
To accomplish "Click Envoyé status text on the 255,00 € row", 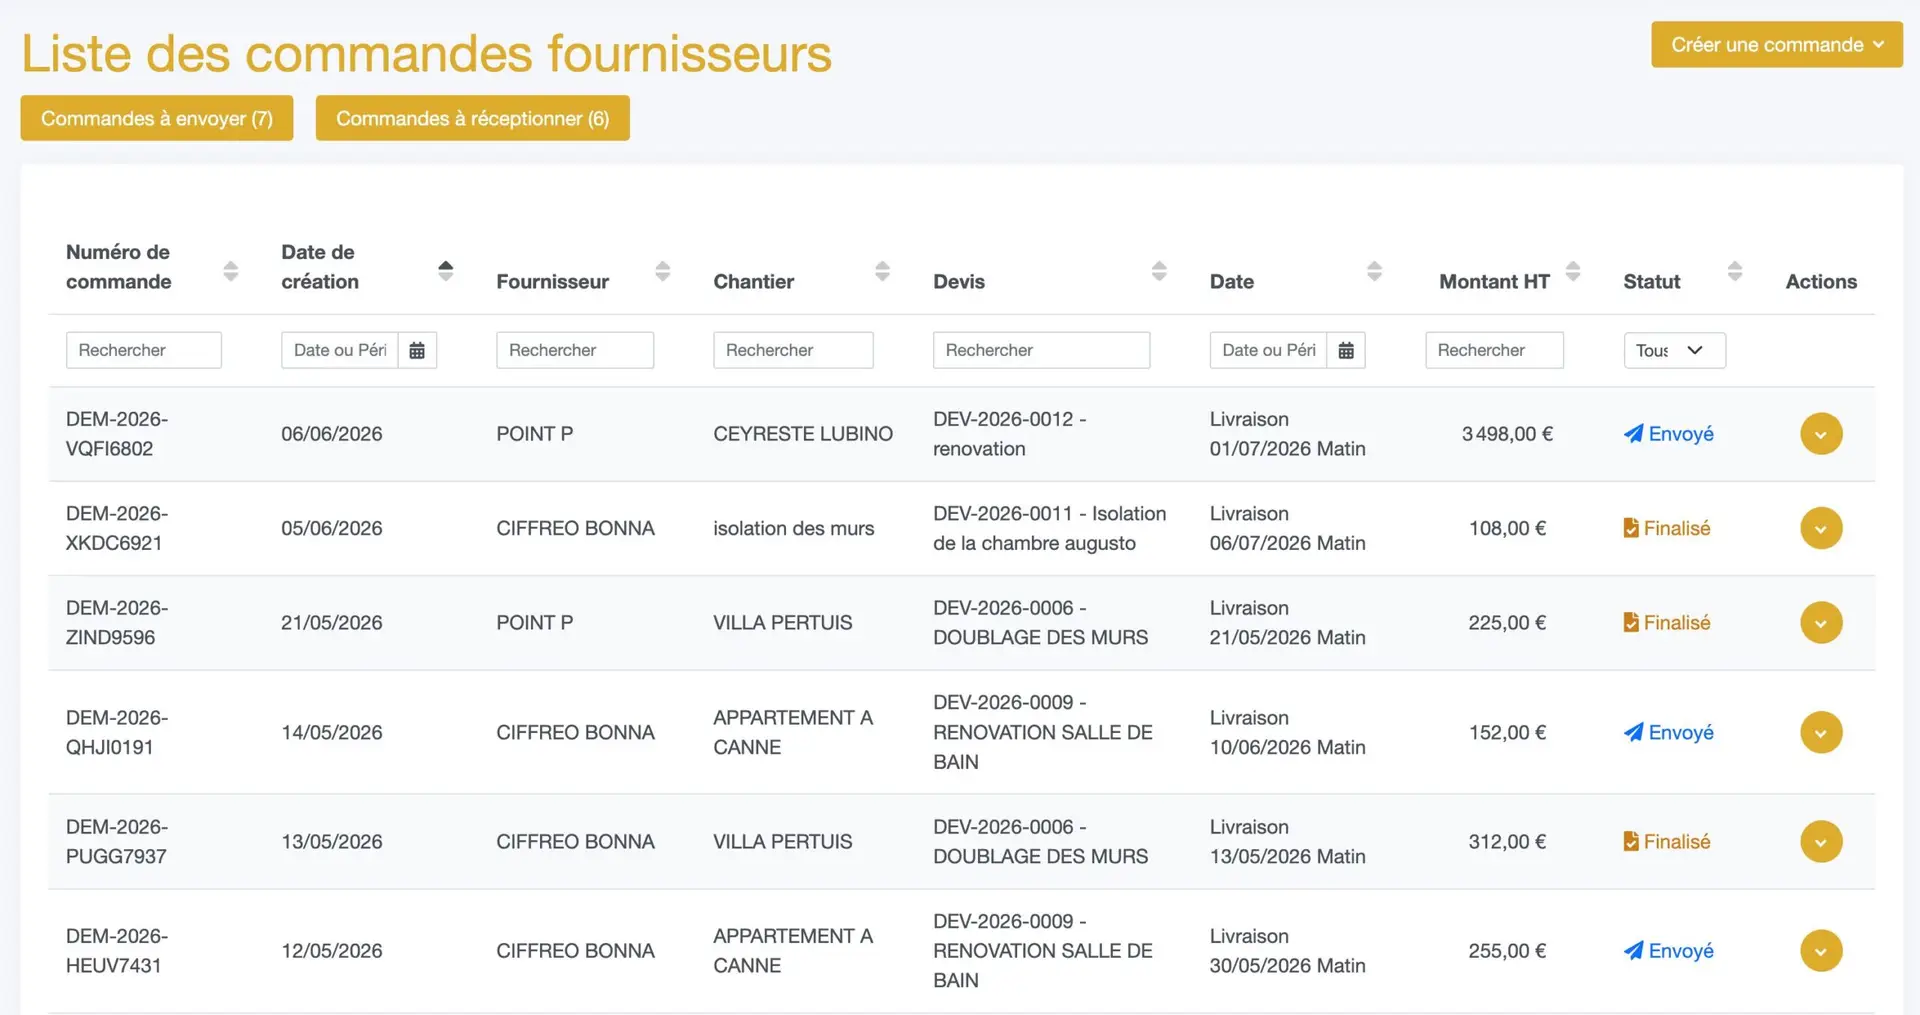I will [1681, 951].
